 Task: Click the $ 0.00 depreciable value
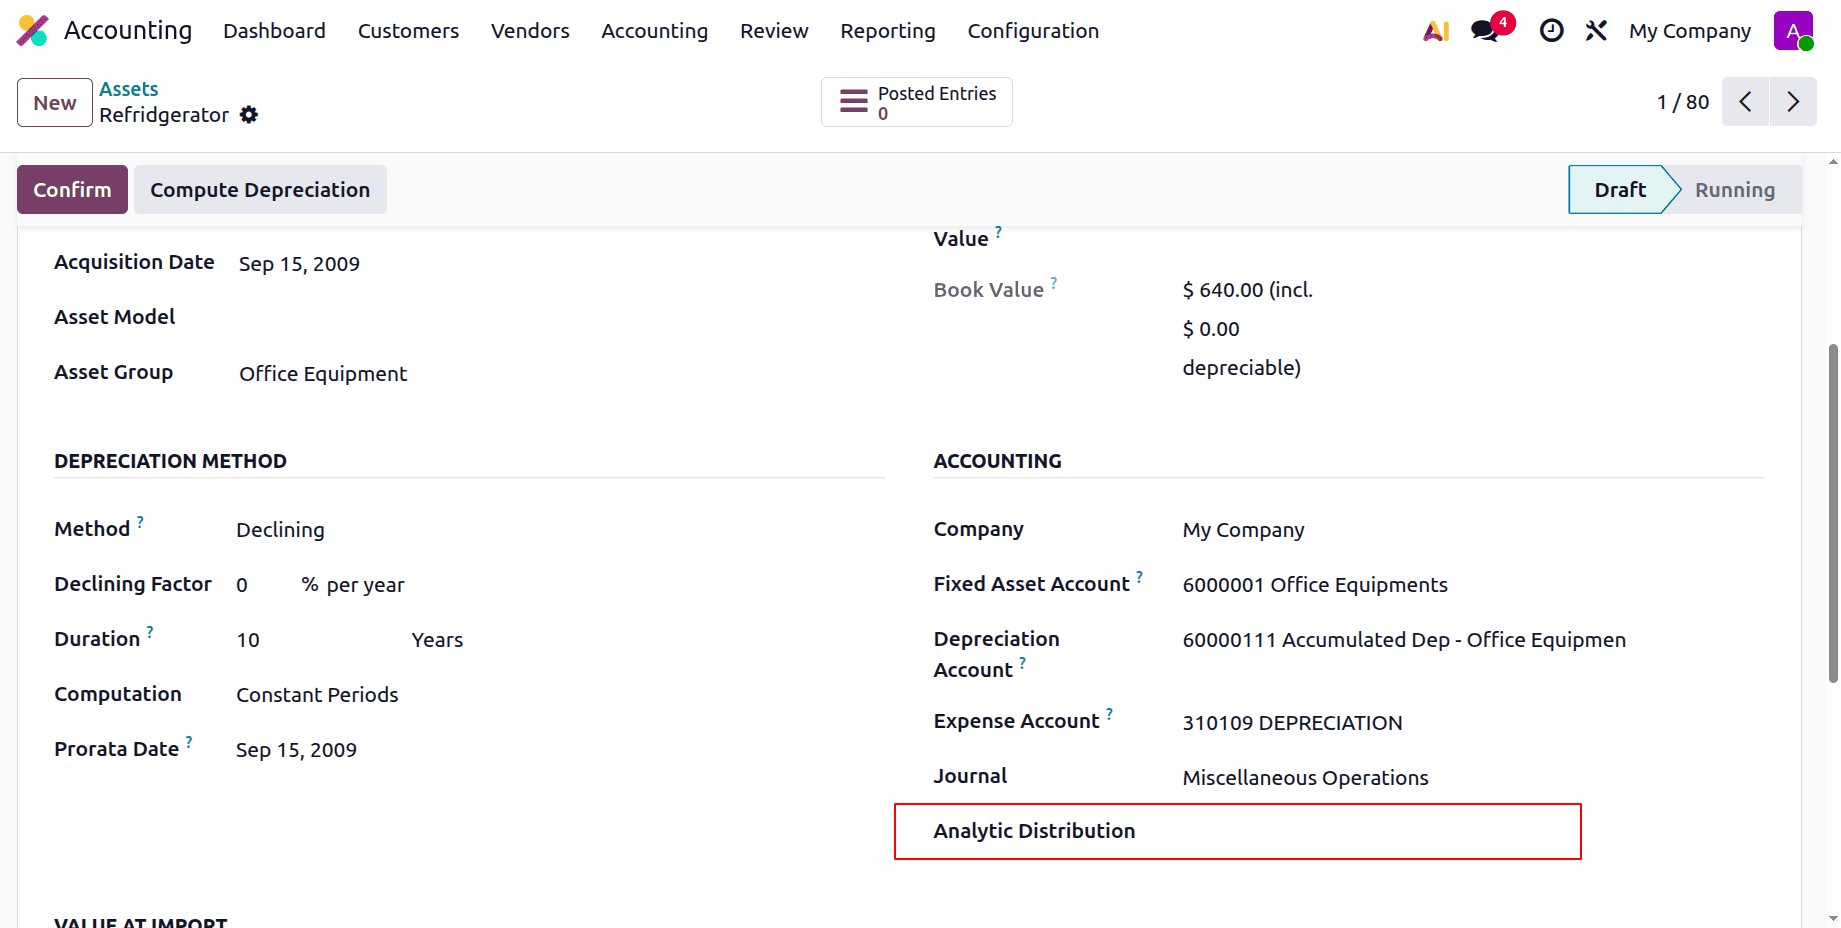[1211, 329]
